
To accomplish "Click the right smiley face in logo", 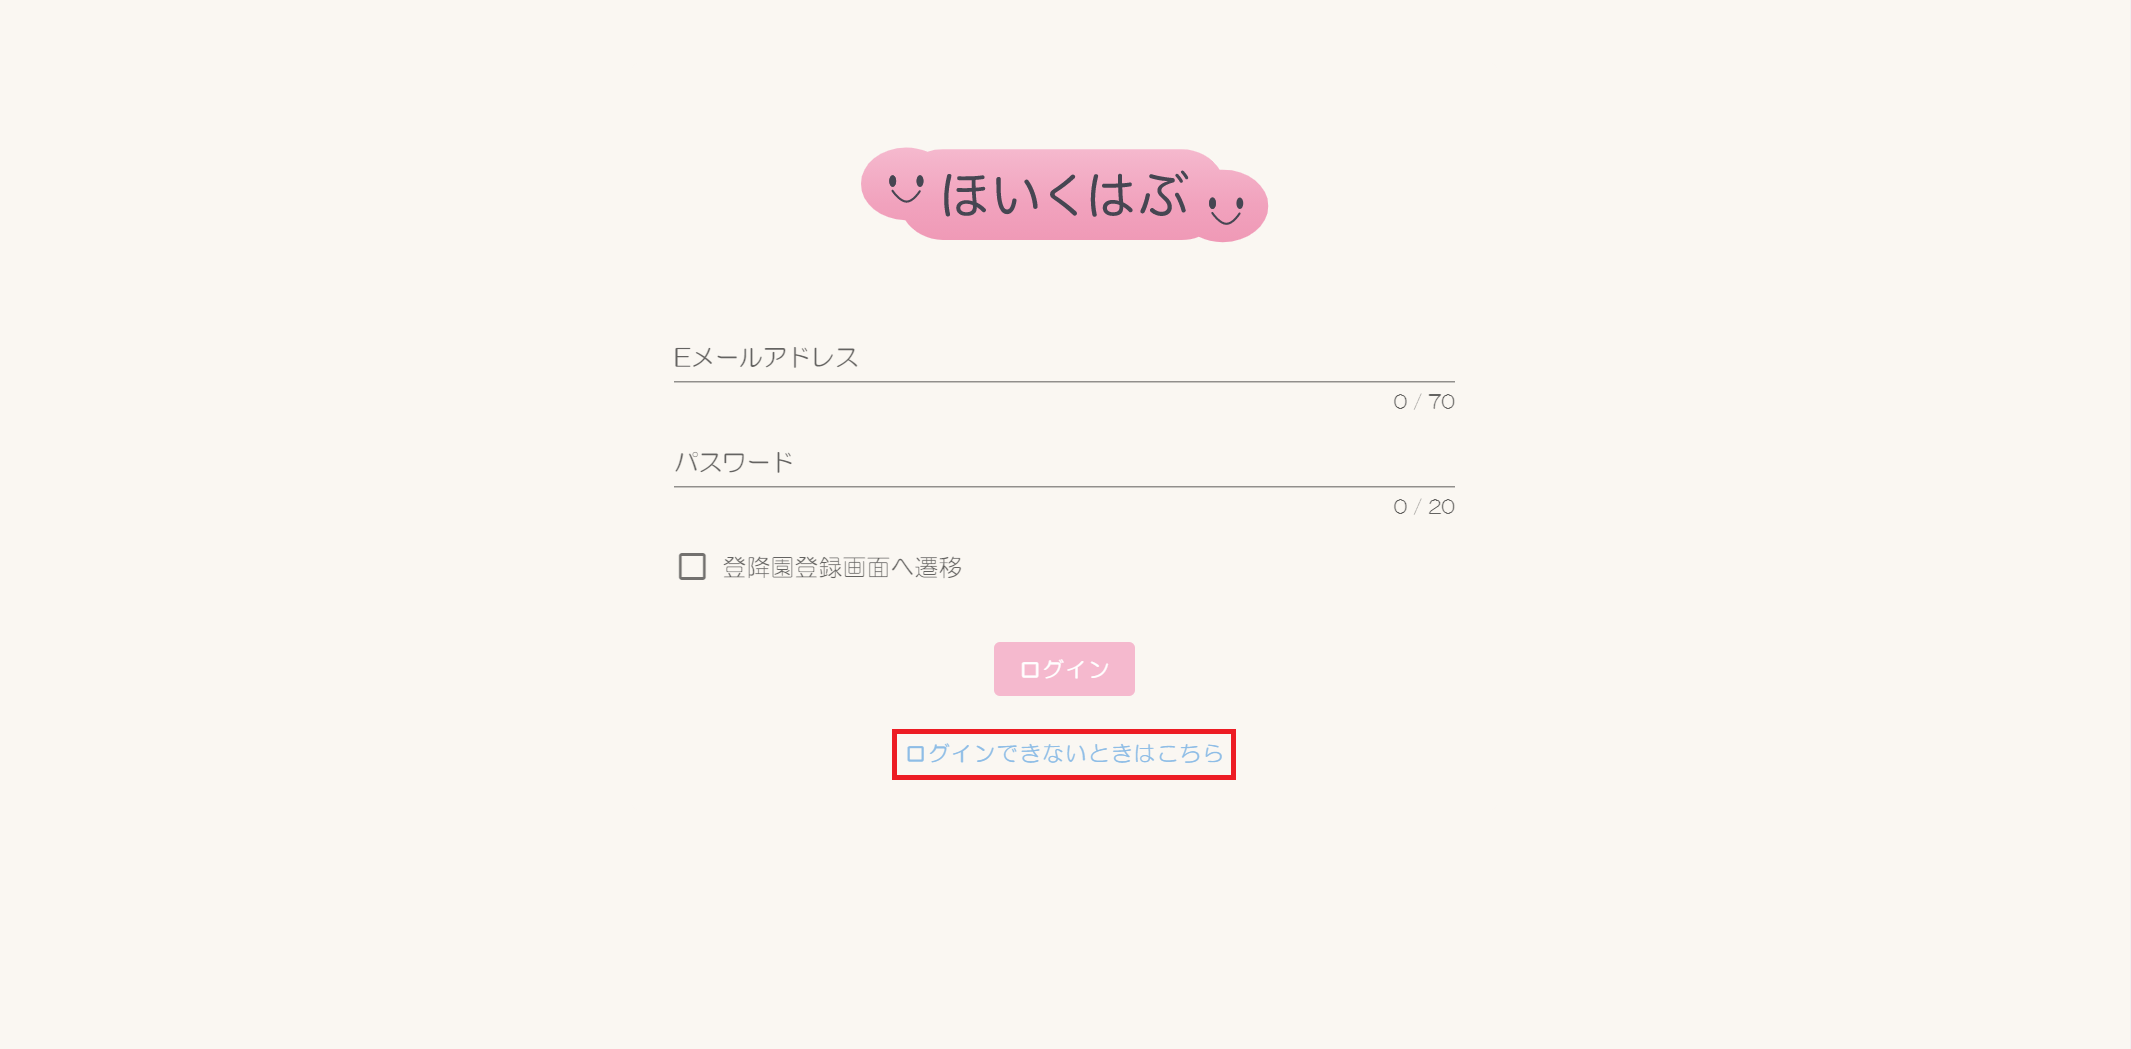I will [x=1225, y=209].
